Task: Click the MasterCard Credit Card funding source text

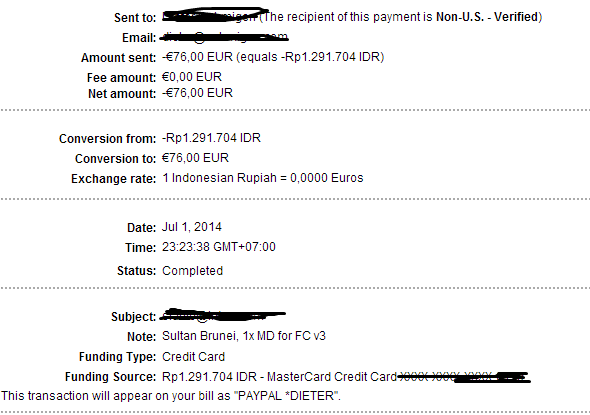Action: (x=332, y=377)
